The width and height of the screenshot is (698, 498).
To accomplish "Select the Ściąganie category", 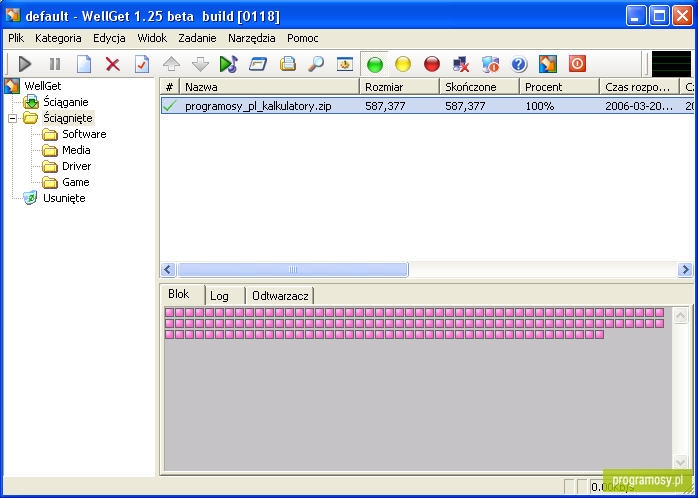I will pyautogui.click(x=65, y=102).
